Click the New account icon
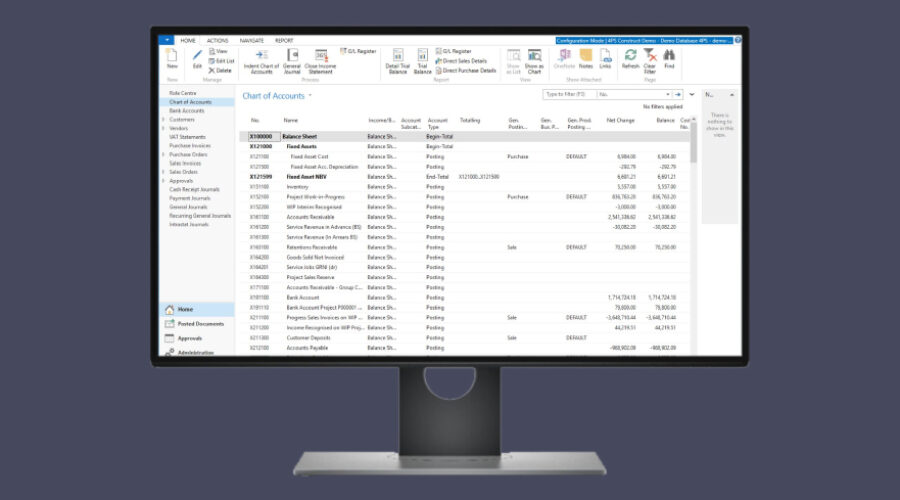 point(171,58)
